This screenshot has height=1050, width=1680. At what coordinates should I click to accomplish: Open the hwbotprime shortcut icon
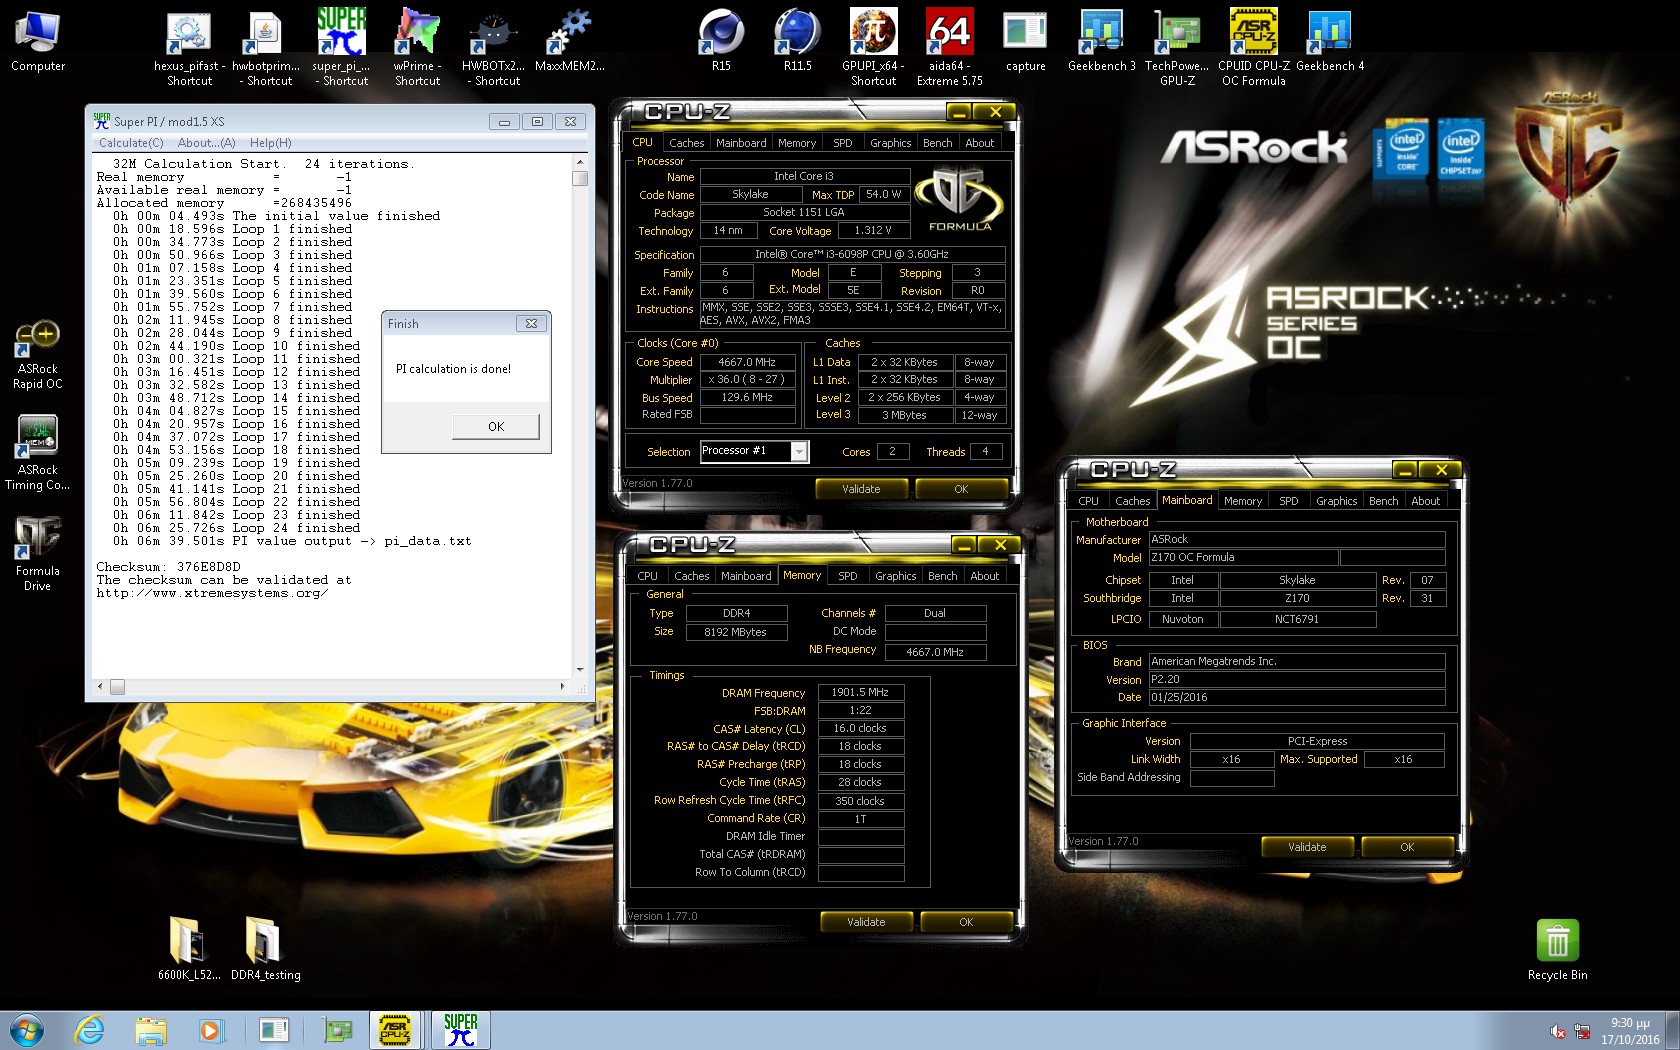pos(265,48)
